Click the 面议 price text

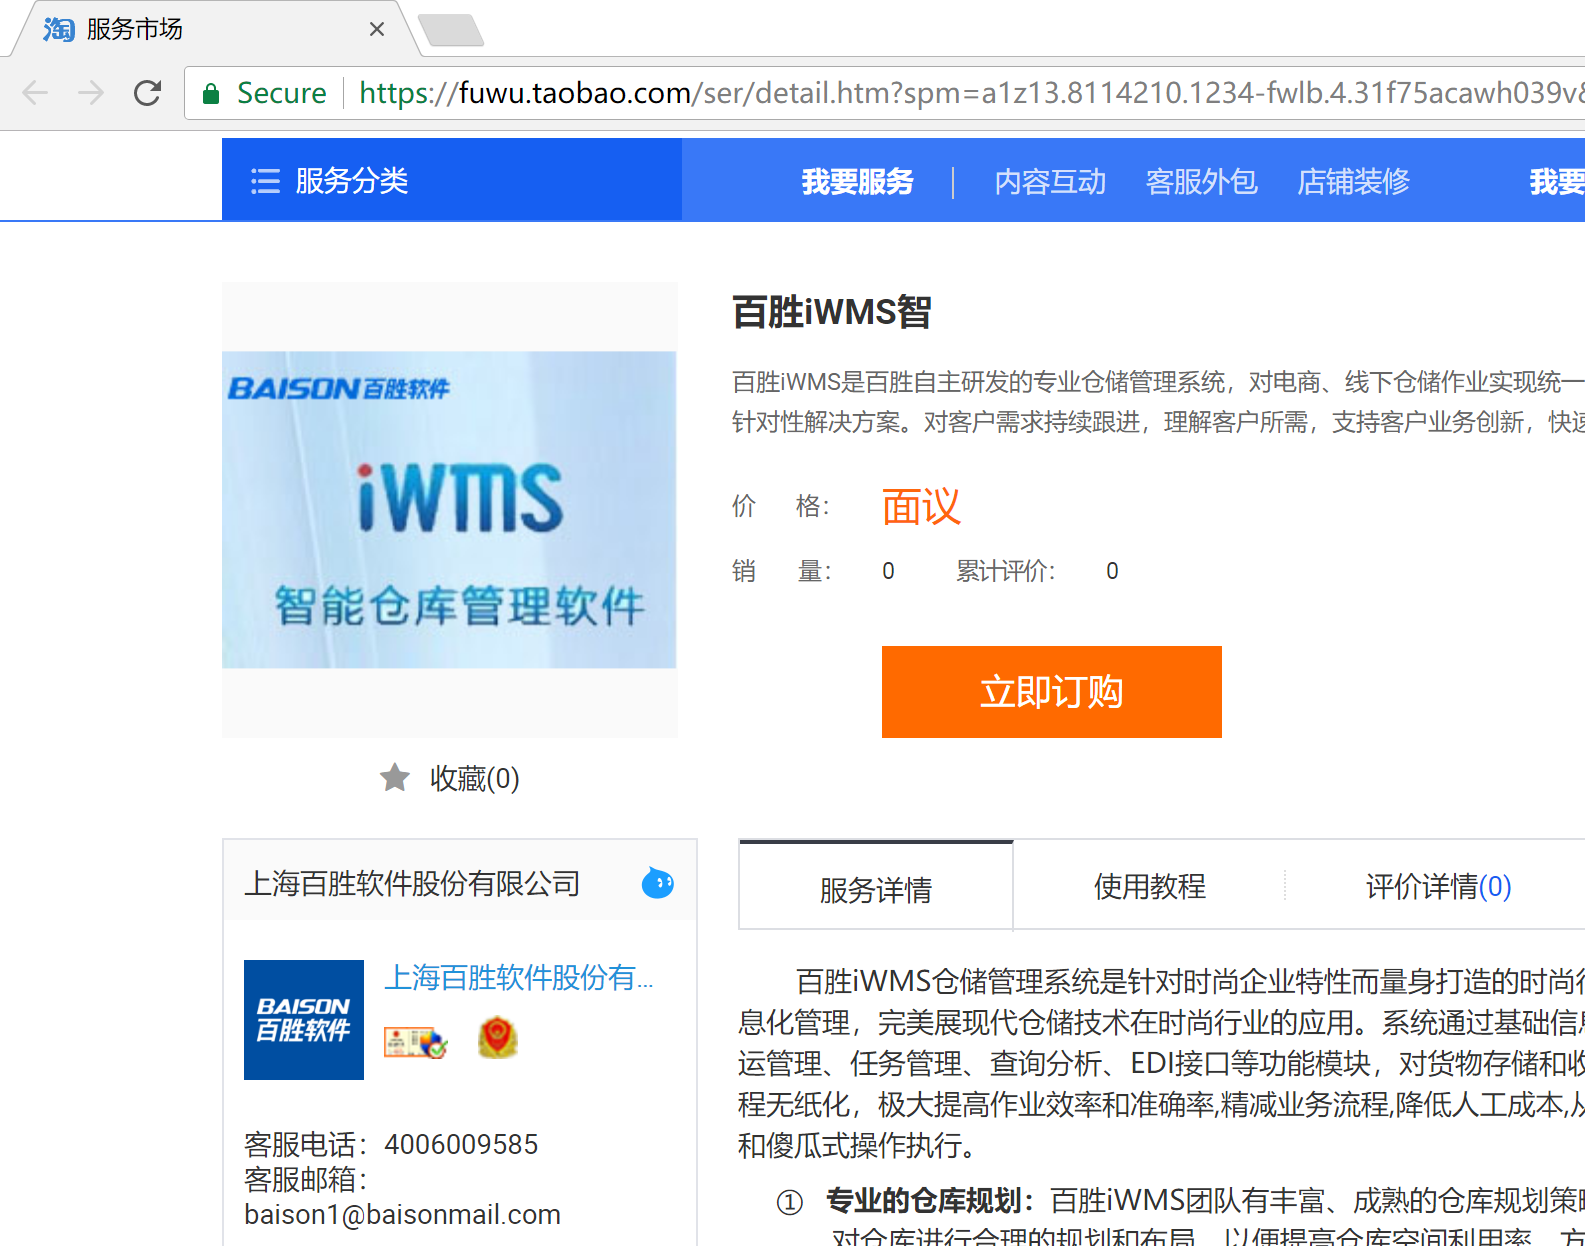[x=921, y=507]
